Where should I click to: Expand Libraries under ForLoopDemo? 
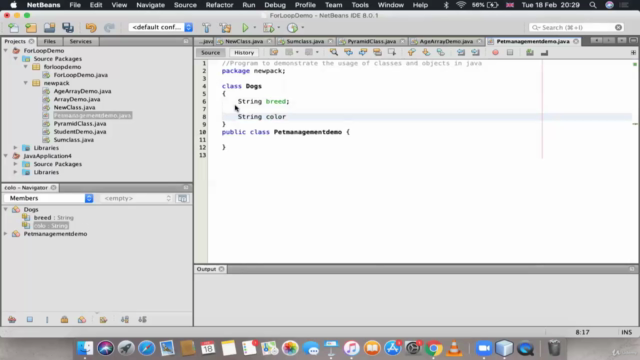16,148
